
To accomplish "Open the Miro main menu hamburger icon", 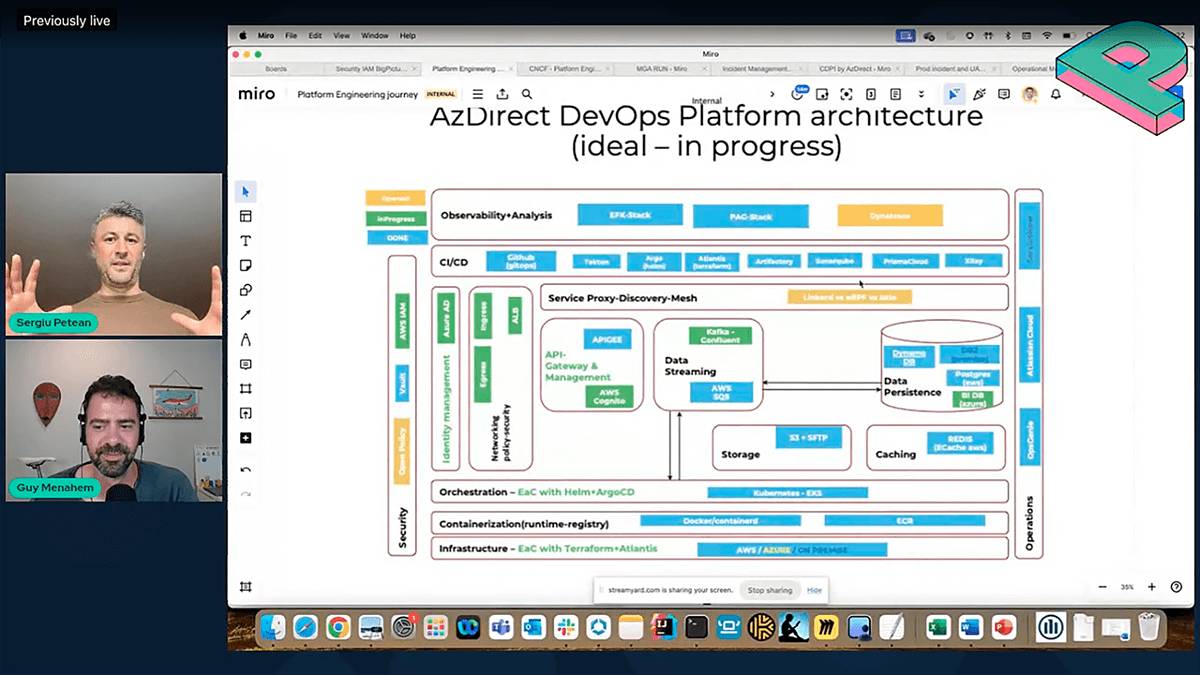I will point(478,94).
